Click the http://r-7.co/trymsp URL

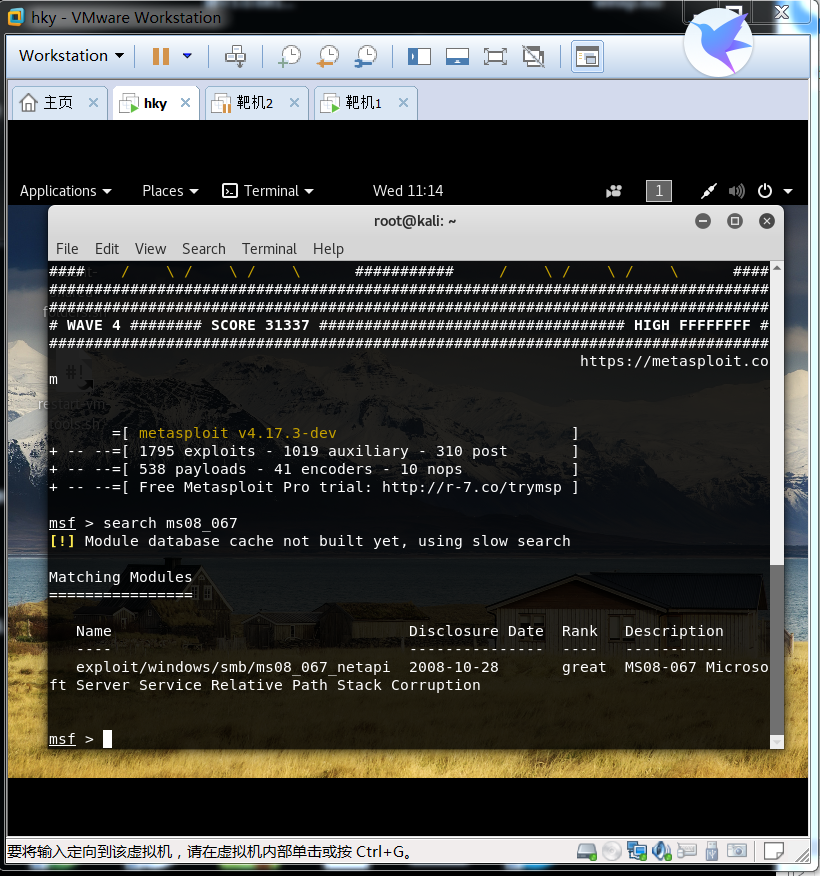(x=471, y=487)
